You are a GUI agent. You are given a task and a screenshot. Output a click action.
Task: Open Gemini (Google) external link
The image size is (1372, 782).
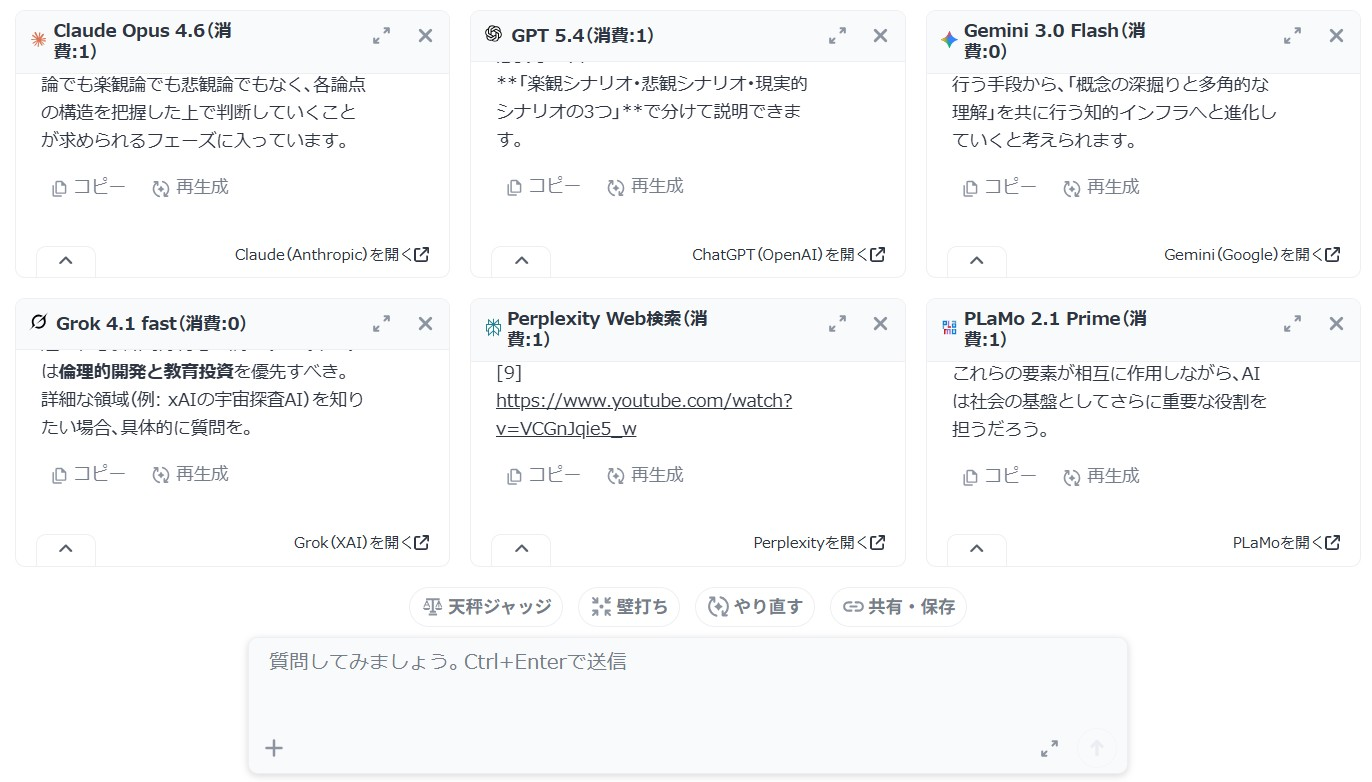click(1252, 255)
